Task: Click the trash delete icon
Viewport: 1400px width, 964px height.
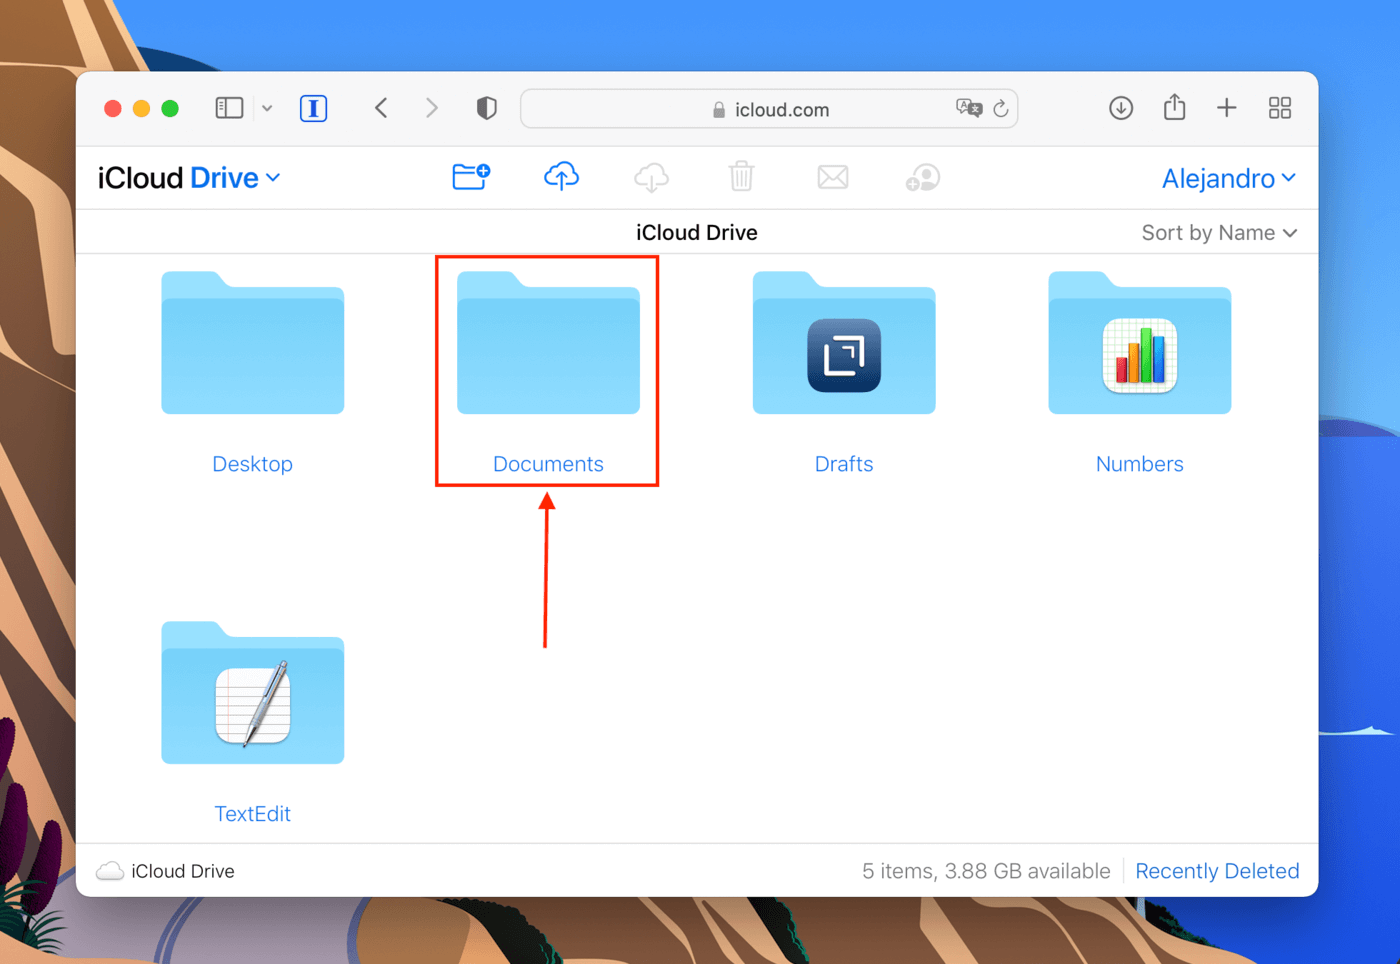Action: pos(741,177)
